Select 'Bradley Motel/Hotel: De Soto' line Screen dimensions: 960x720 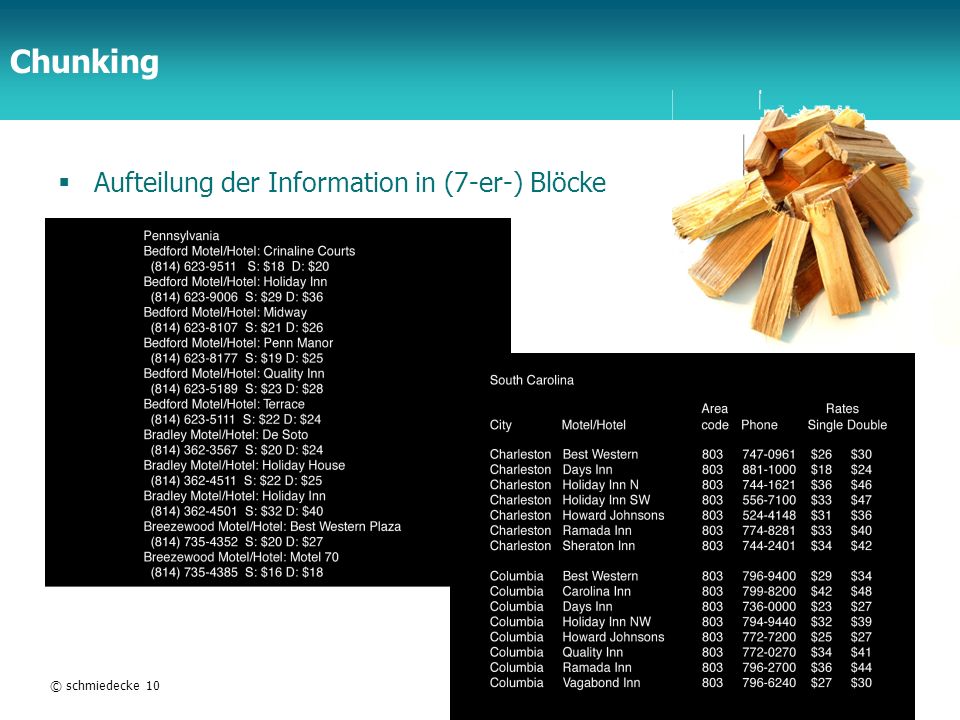coord(226,435)
